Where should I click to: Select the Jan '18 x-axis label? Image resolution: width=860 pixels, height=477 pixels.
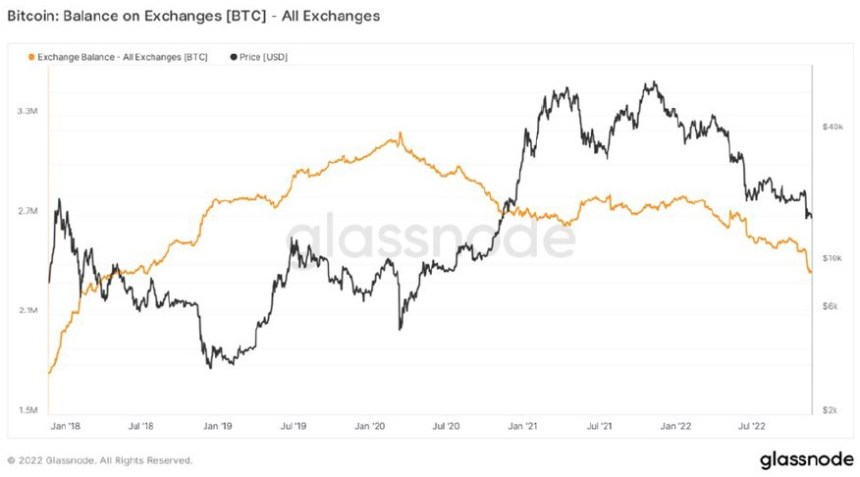66,426
